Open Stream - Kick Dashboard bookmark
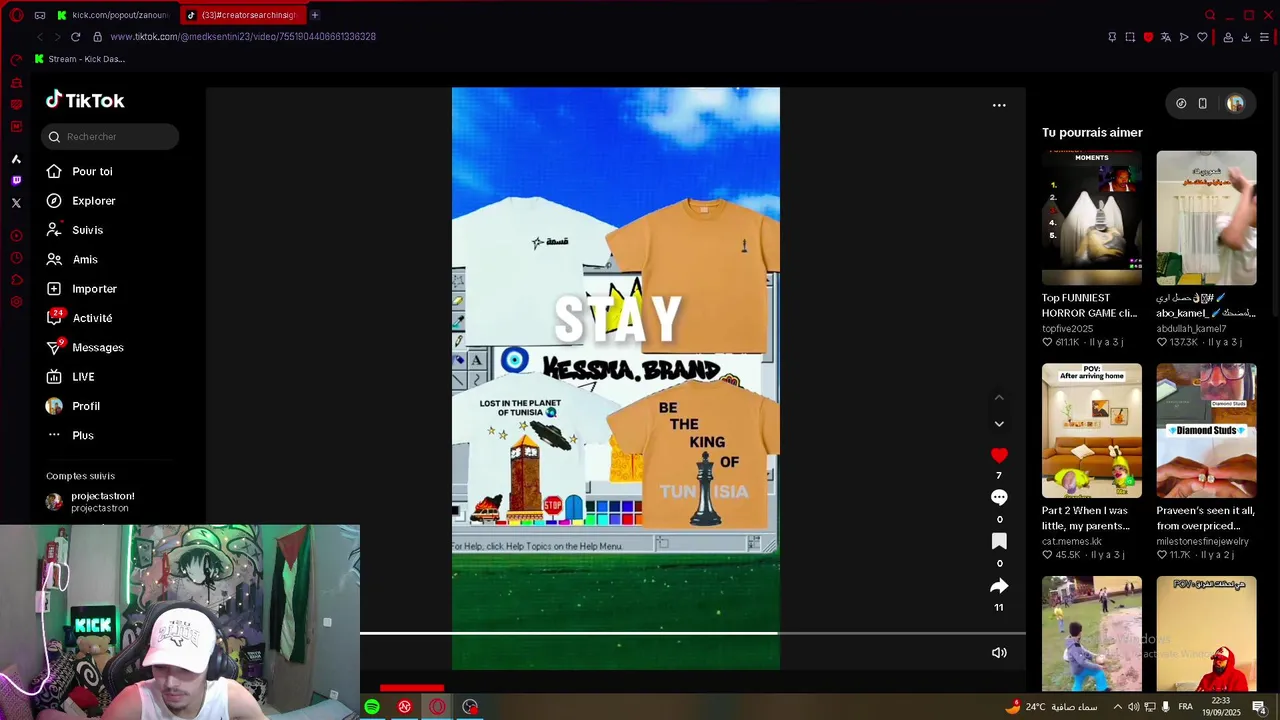The width and height of the screenshot is (1280, 720). 80,59
